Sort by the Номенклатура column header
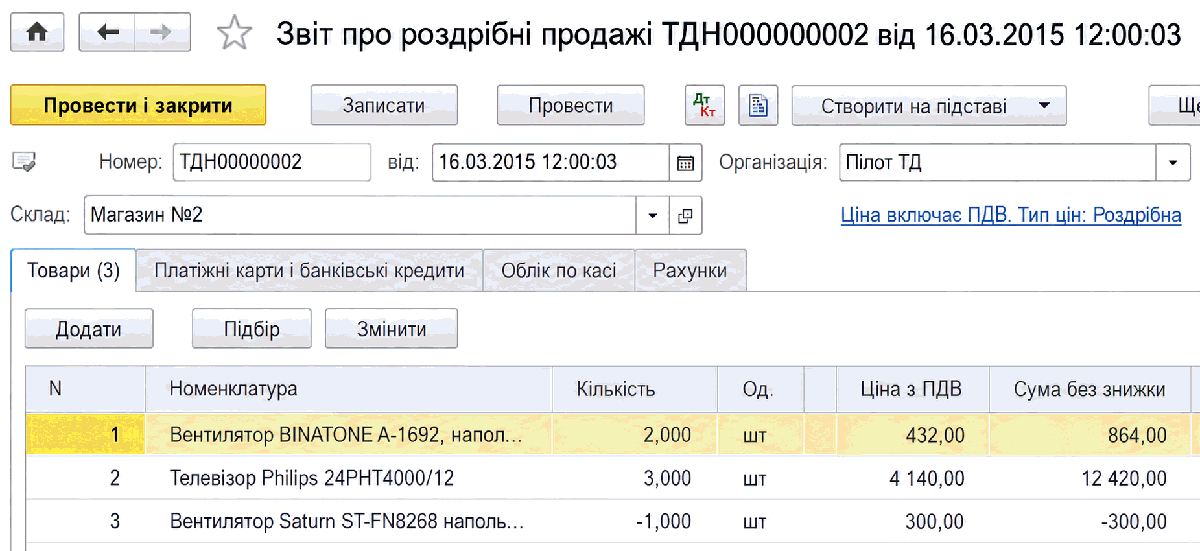Image resolution: width=1200 pixels, height=551 pixels. point(349,389)
